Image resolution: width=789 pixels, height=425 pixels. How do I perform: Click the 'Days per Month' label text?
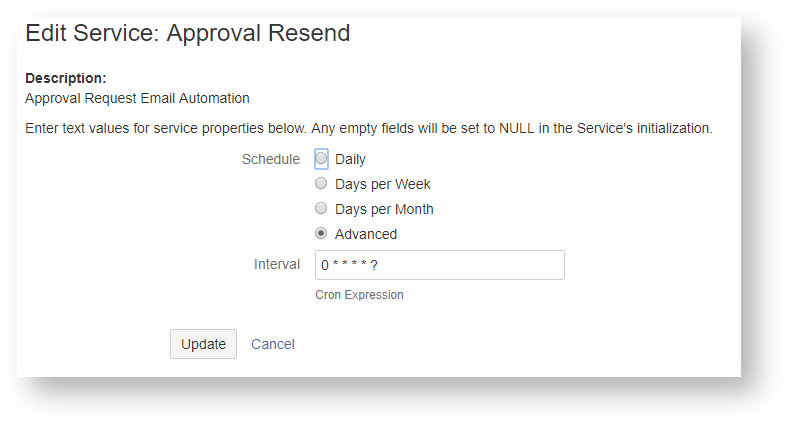click(384, 209)
